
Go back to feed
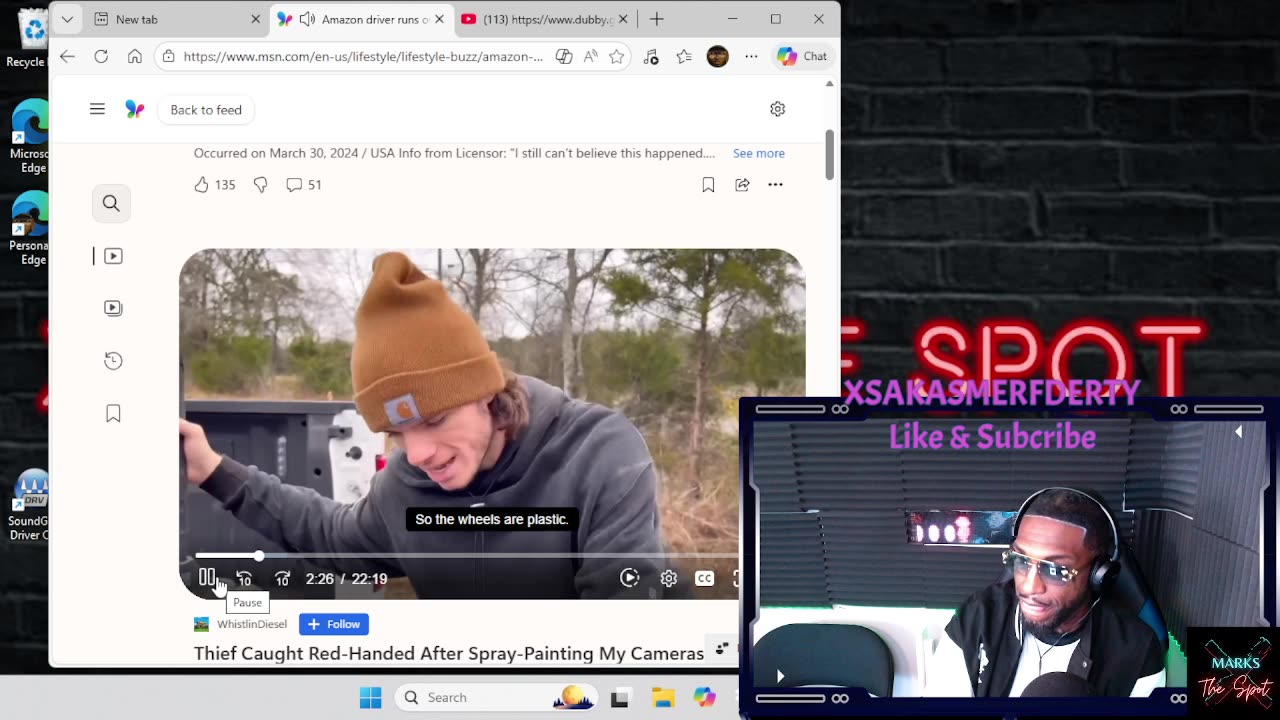[x=206, y=110]
